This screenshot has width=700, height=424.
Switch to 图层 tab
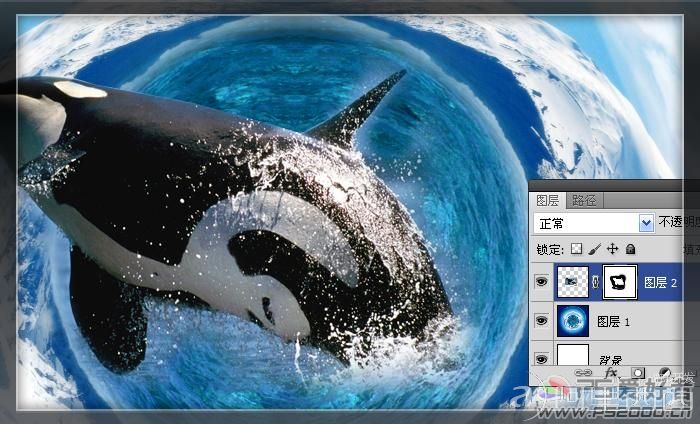[547, 200]
